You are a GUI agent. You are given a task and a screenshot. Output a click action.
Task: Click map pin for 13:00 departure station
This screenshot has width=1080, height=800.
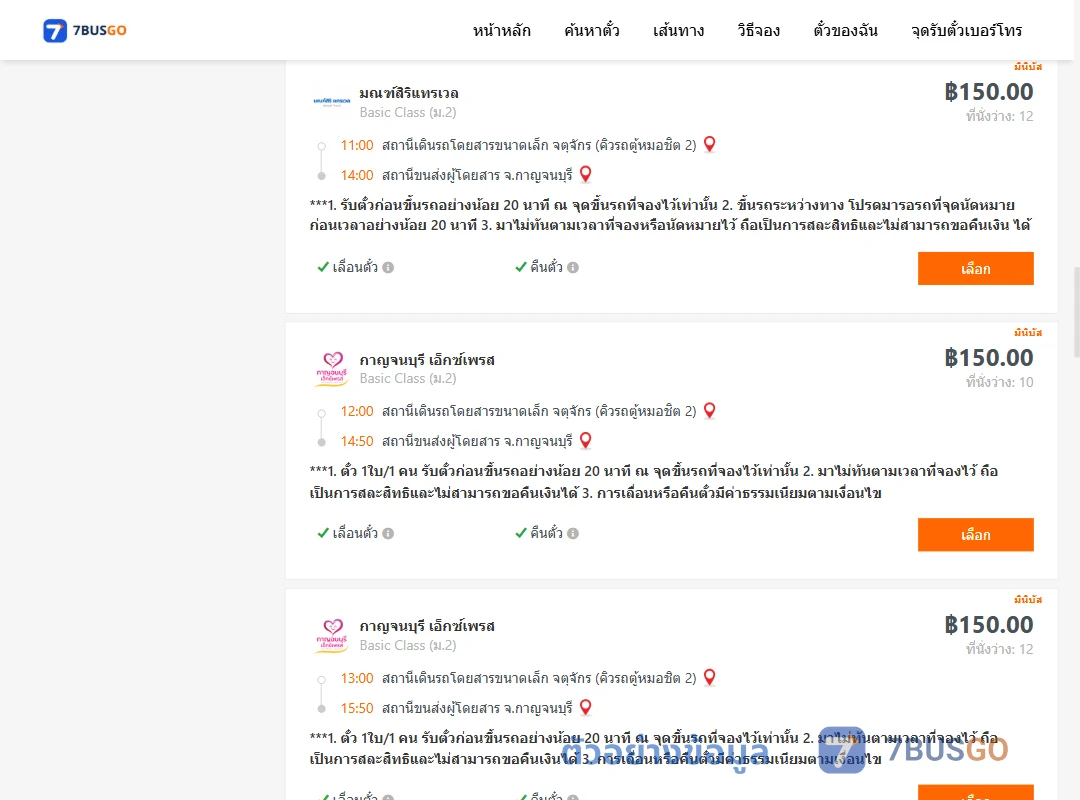(x=709, y=677)
